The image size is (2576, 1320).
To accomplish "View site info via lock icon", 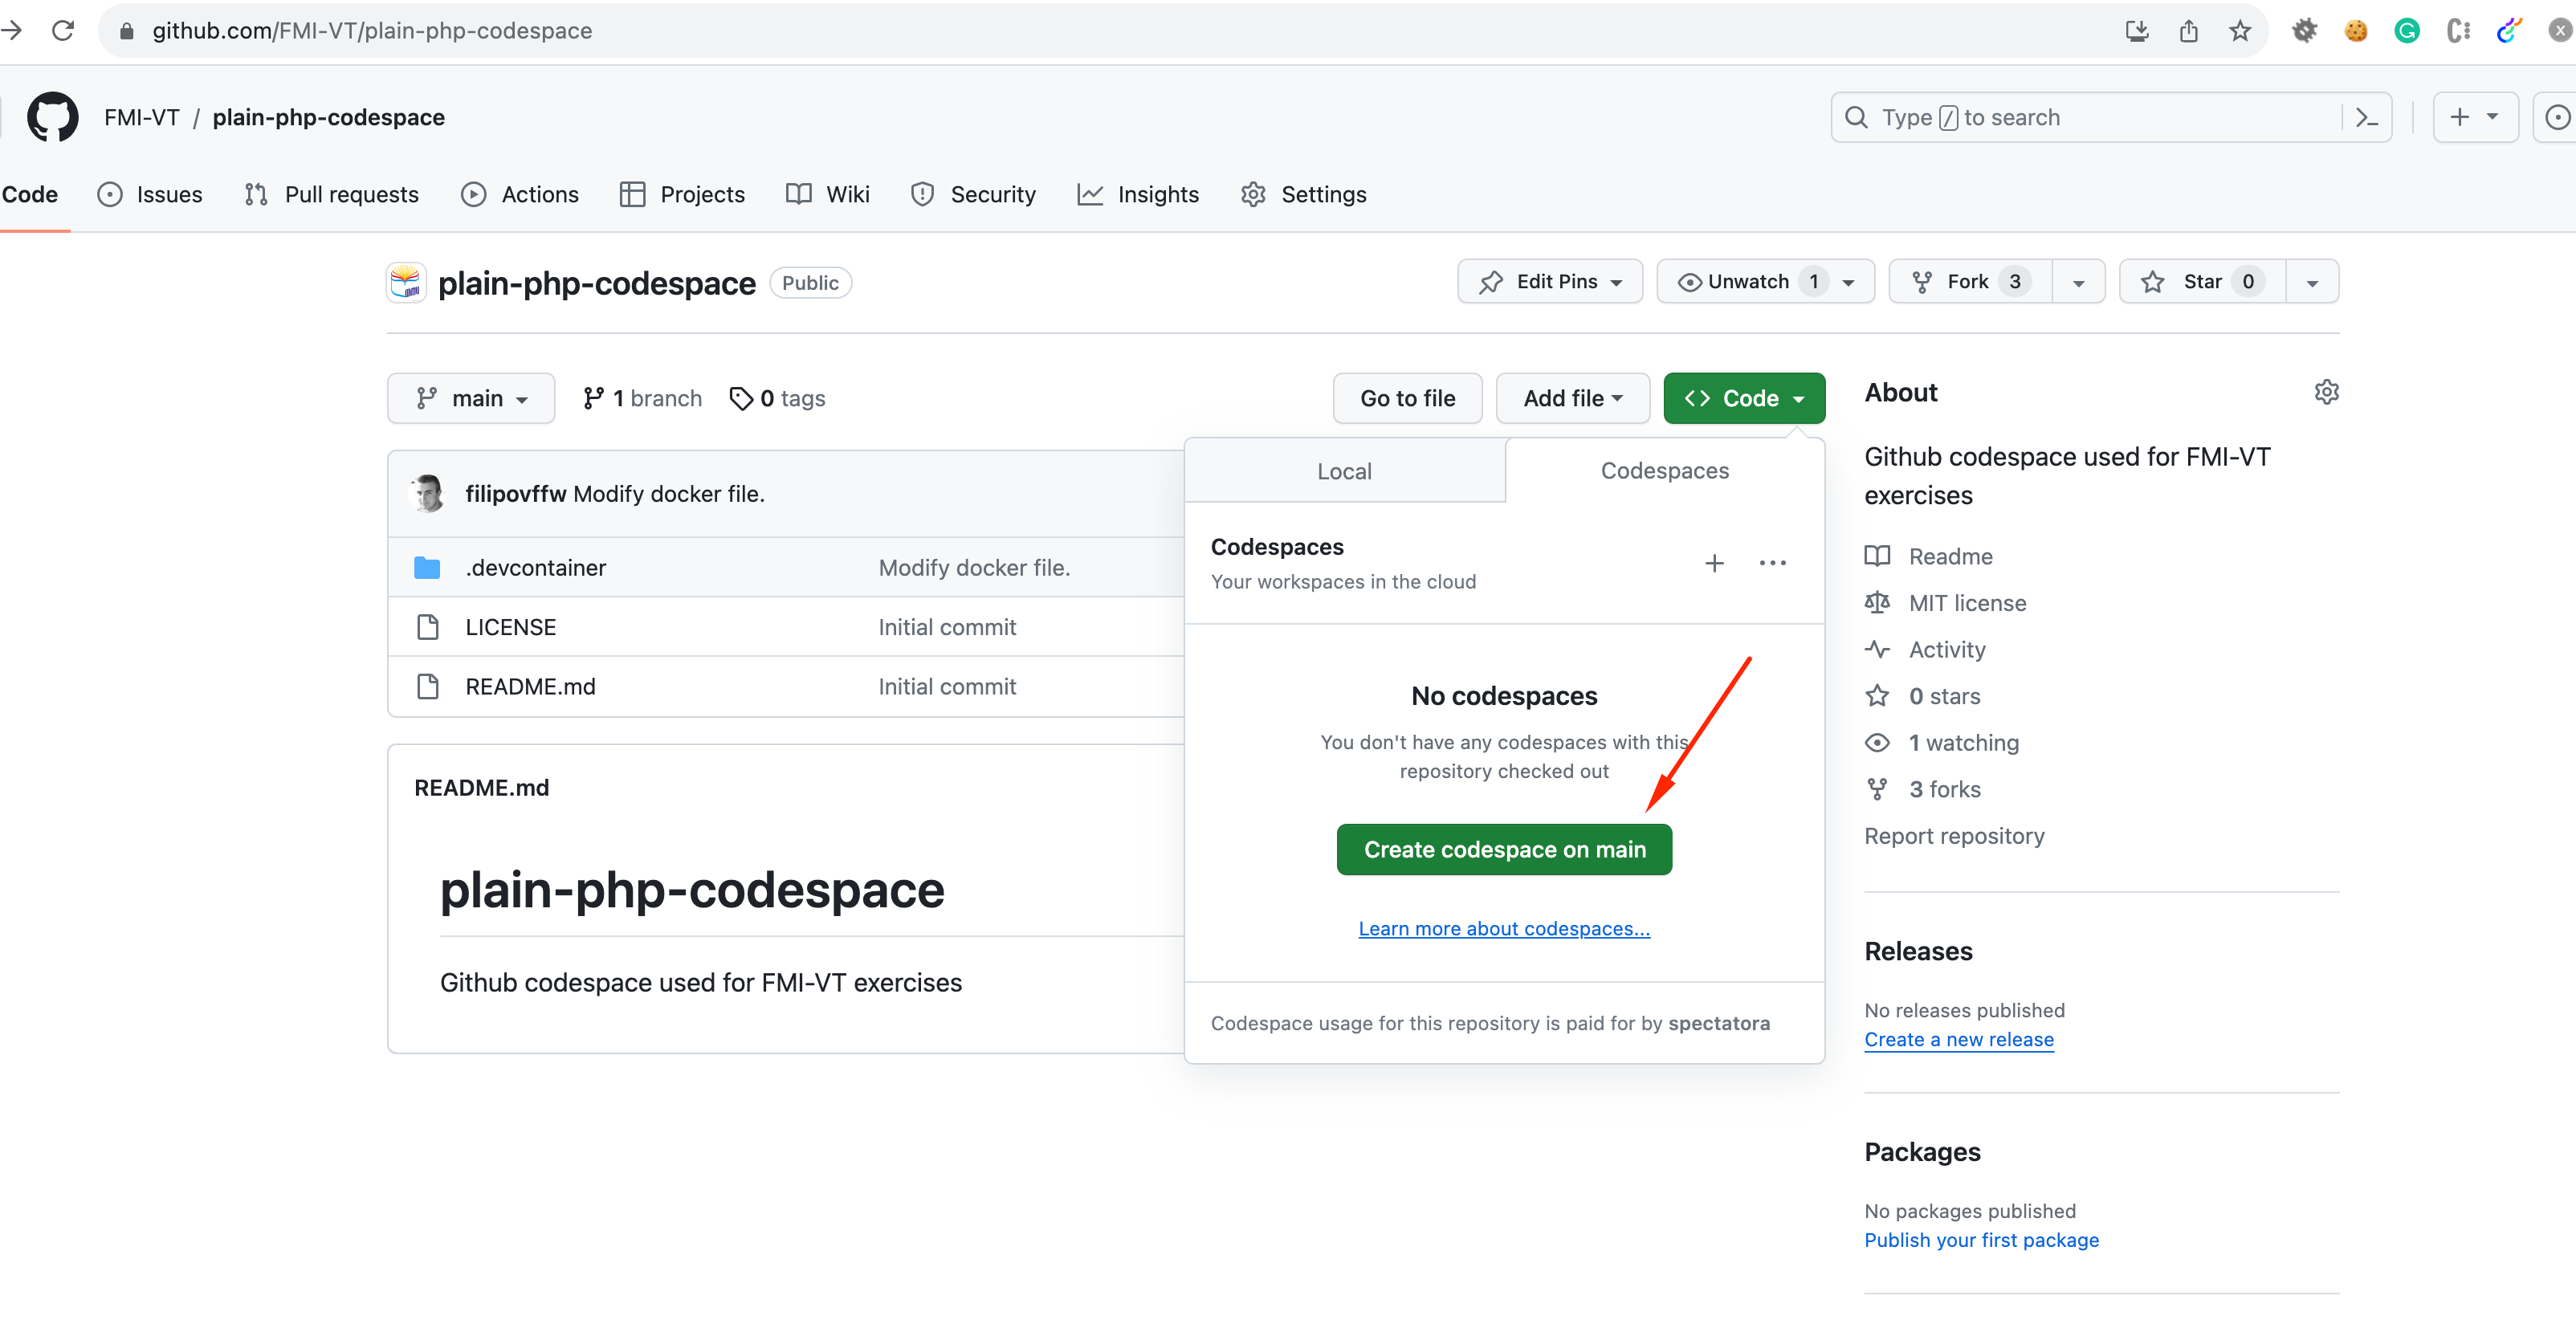I will (x=127, y=31).
